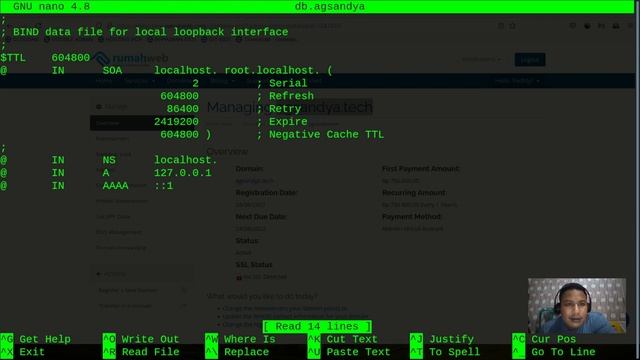Viewport: 640px width, 360px height.
Task: Click the 'A' record type
Action: pos(106,173)
